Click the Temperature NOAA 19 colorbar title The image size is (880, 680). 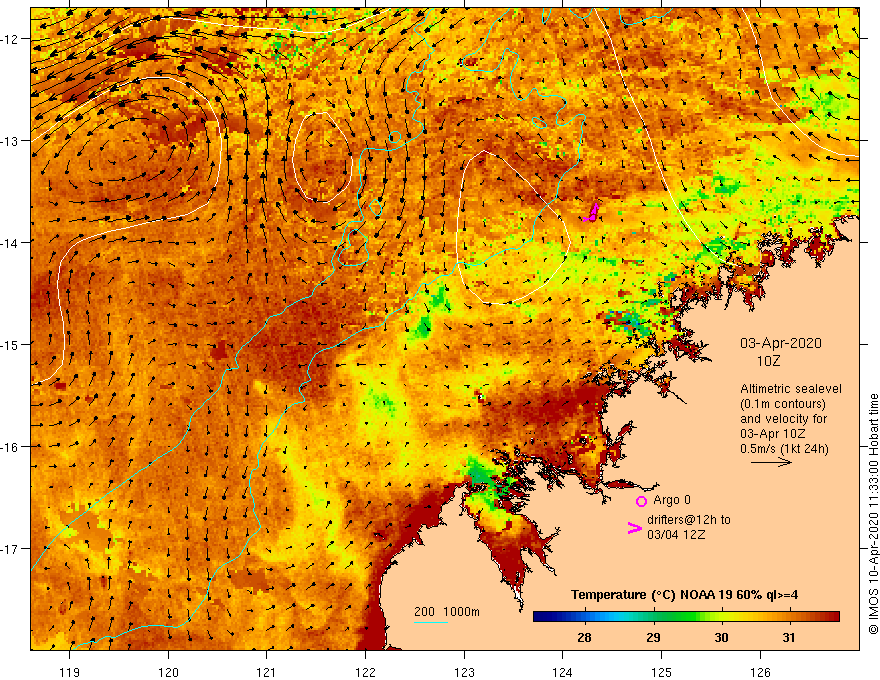(x=684, y=595)
